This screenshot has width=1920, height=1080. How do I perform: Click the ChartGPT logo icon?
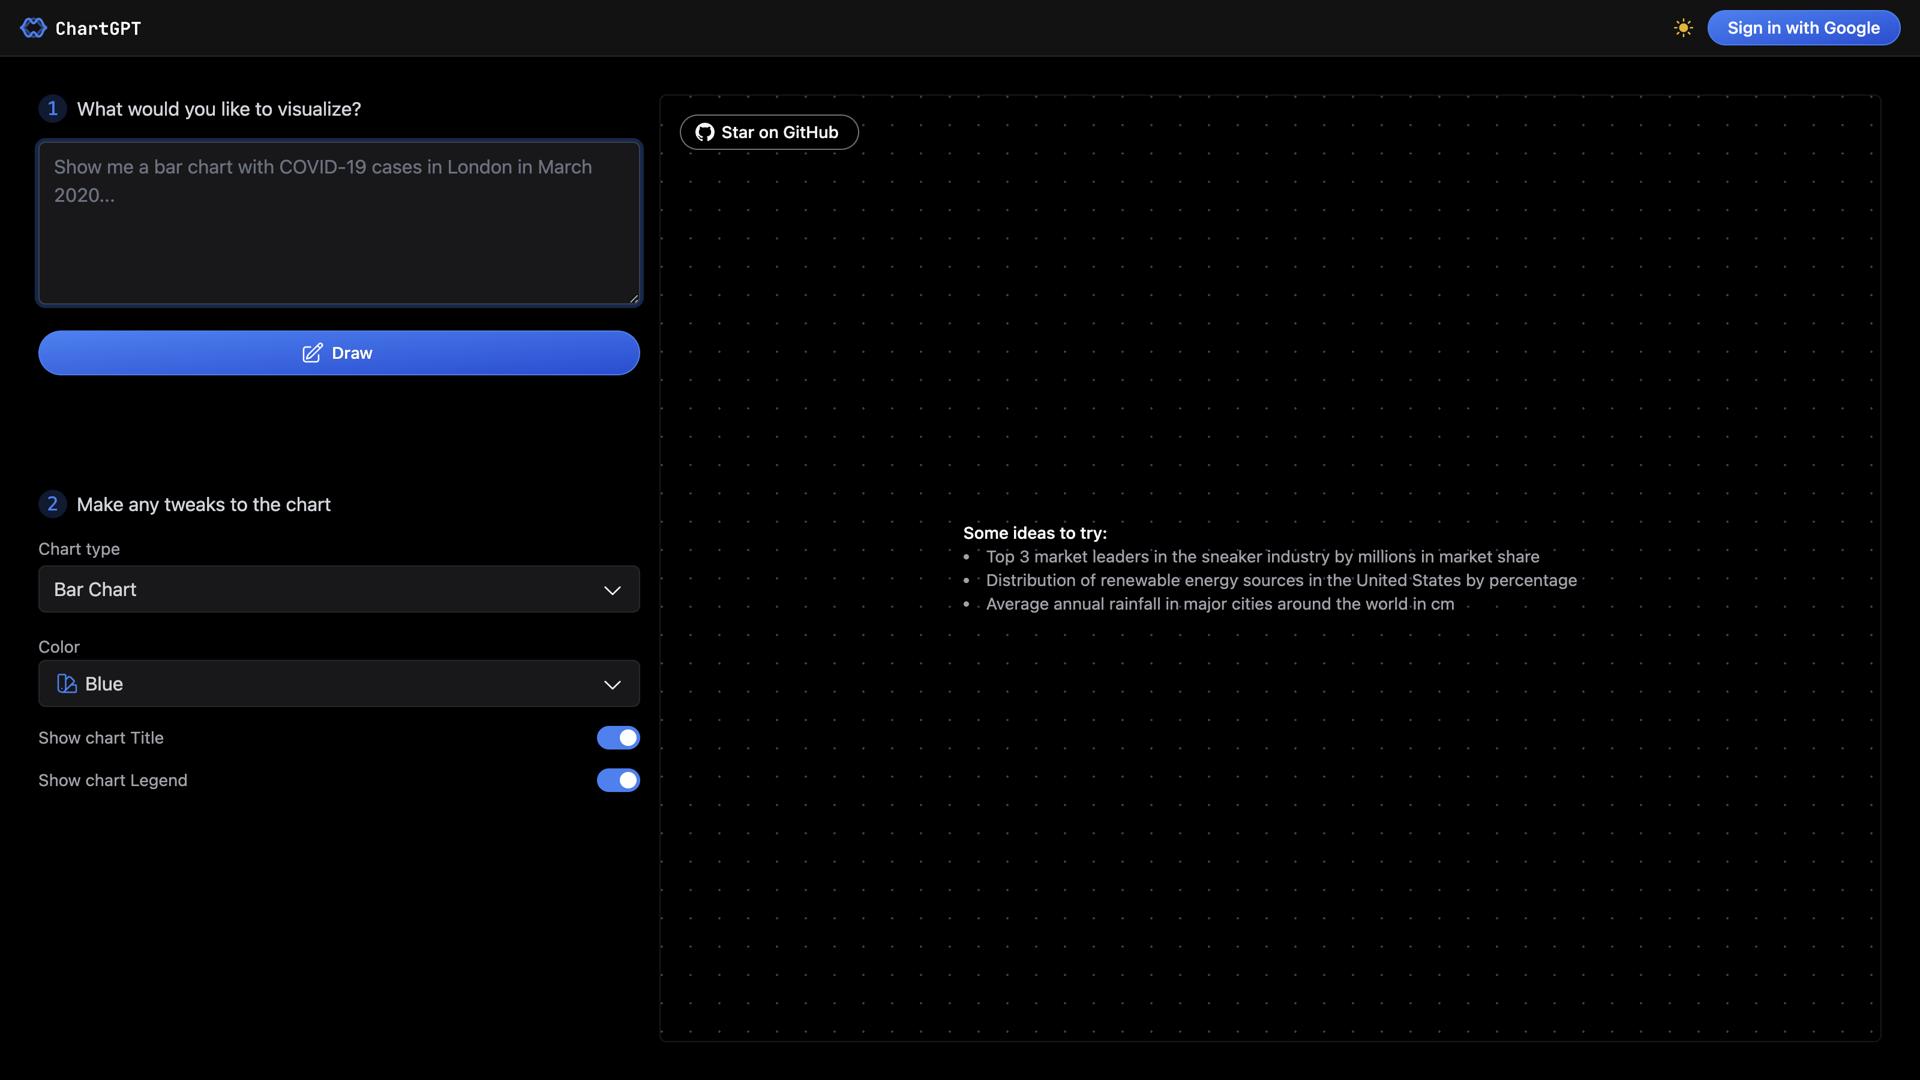pyautogui.click(x=33, y=28)
